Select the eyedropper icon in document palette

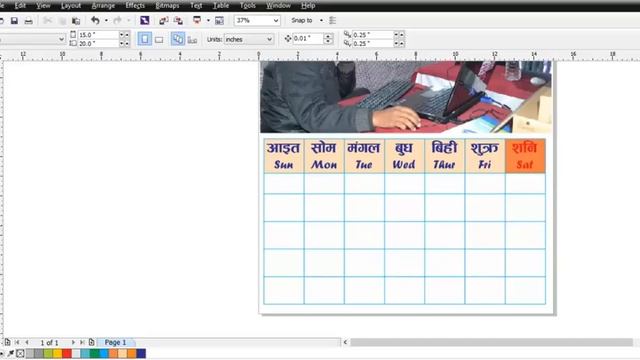[x=11, y=353]
